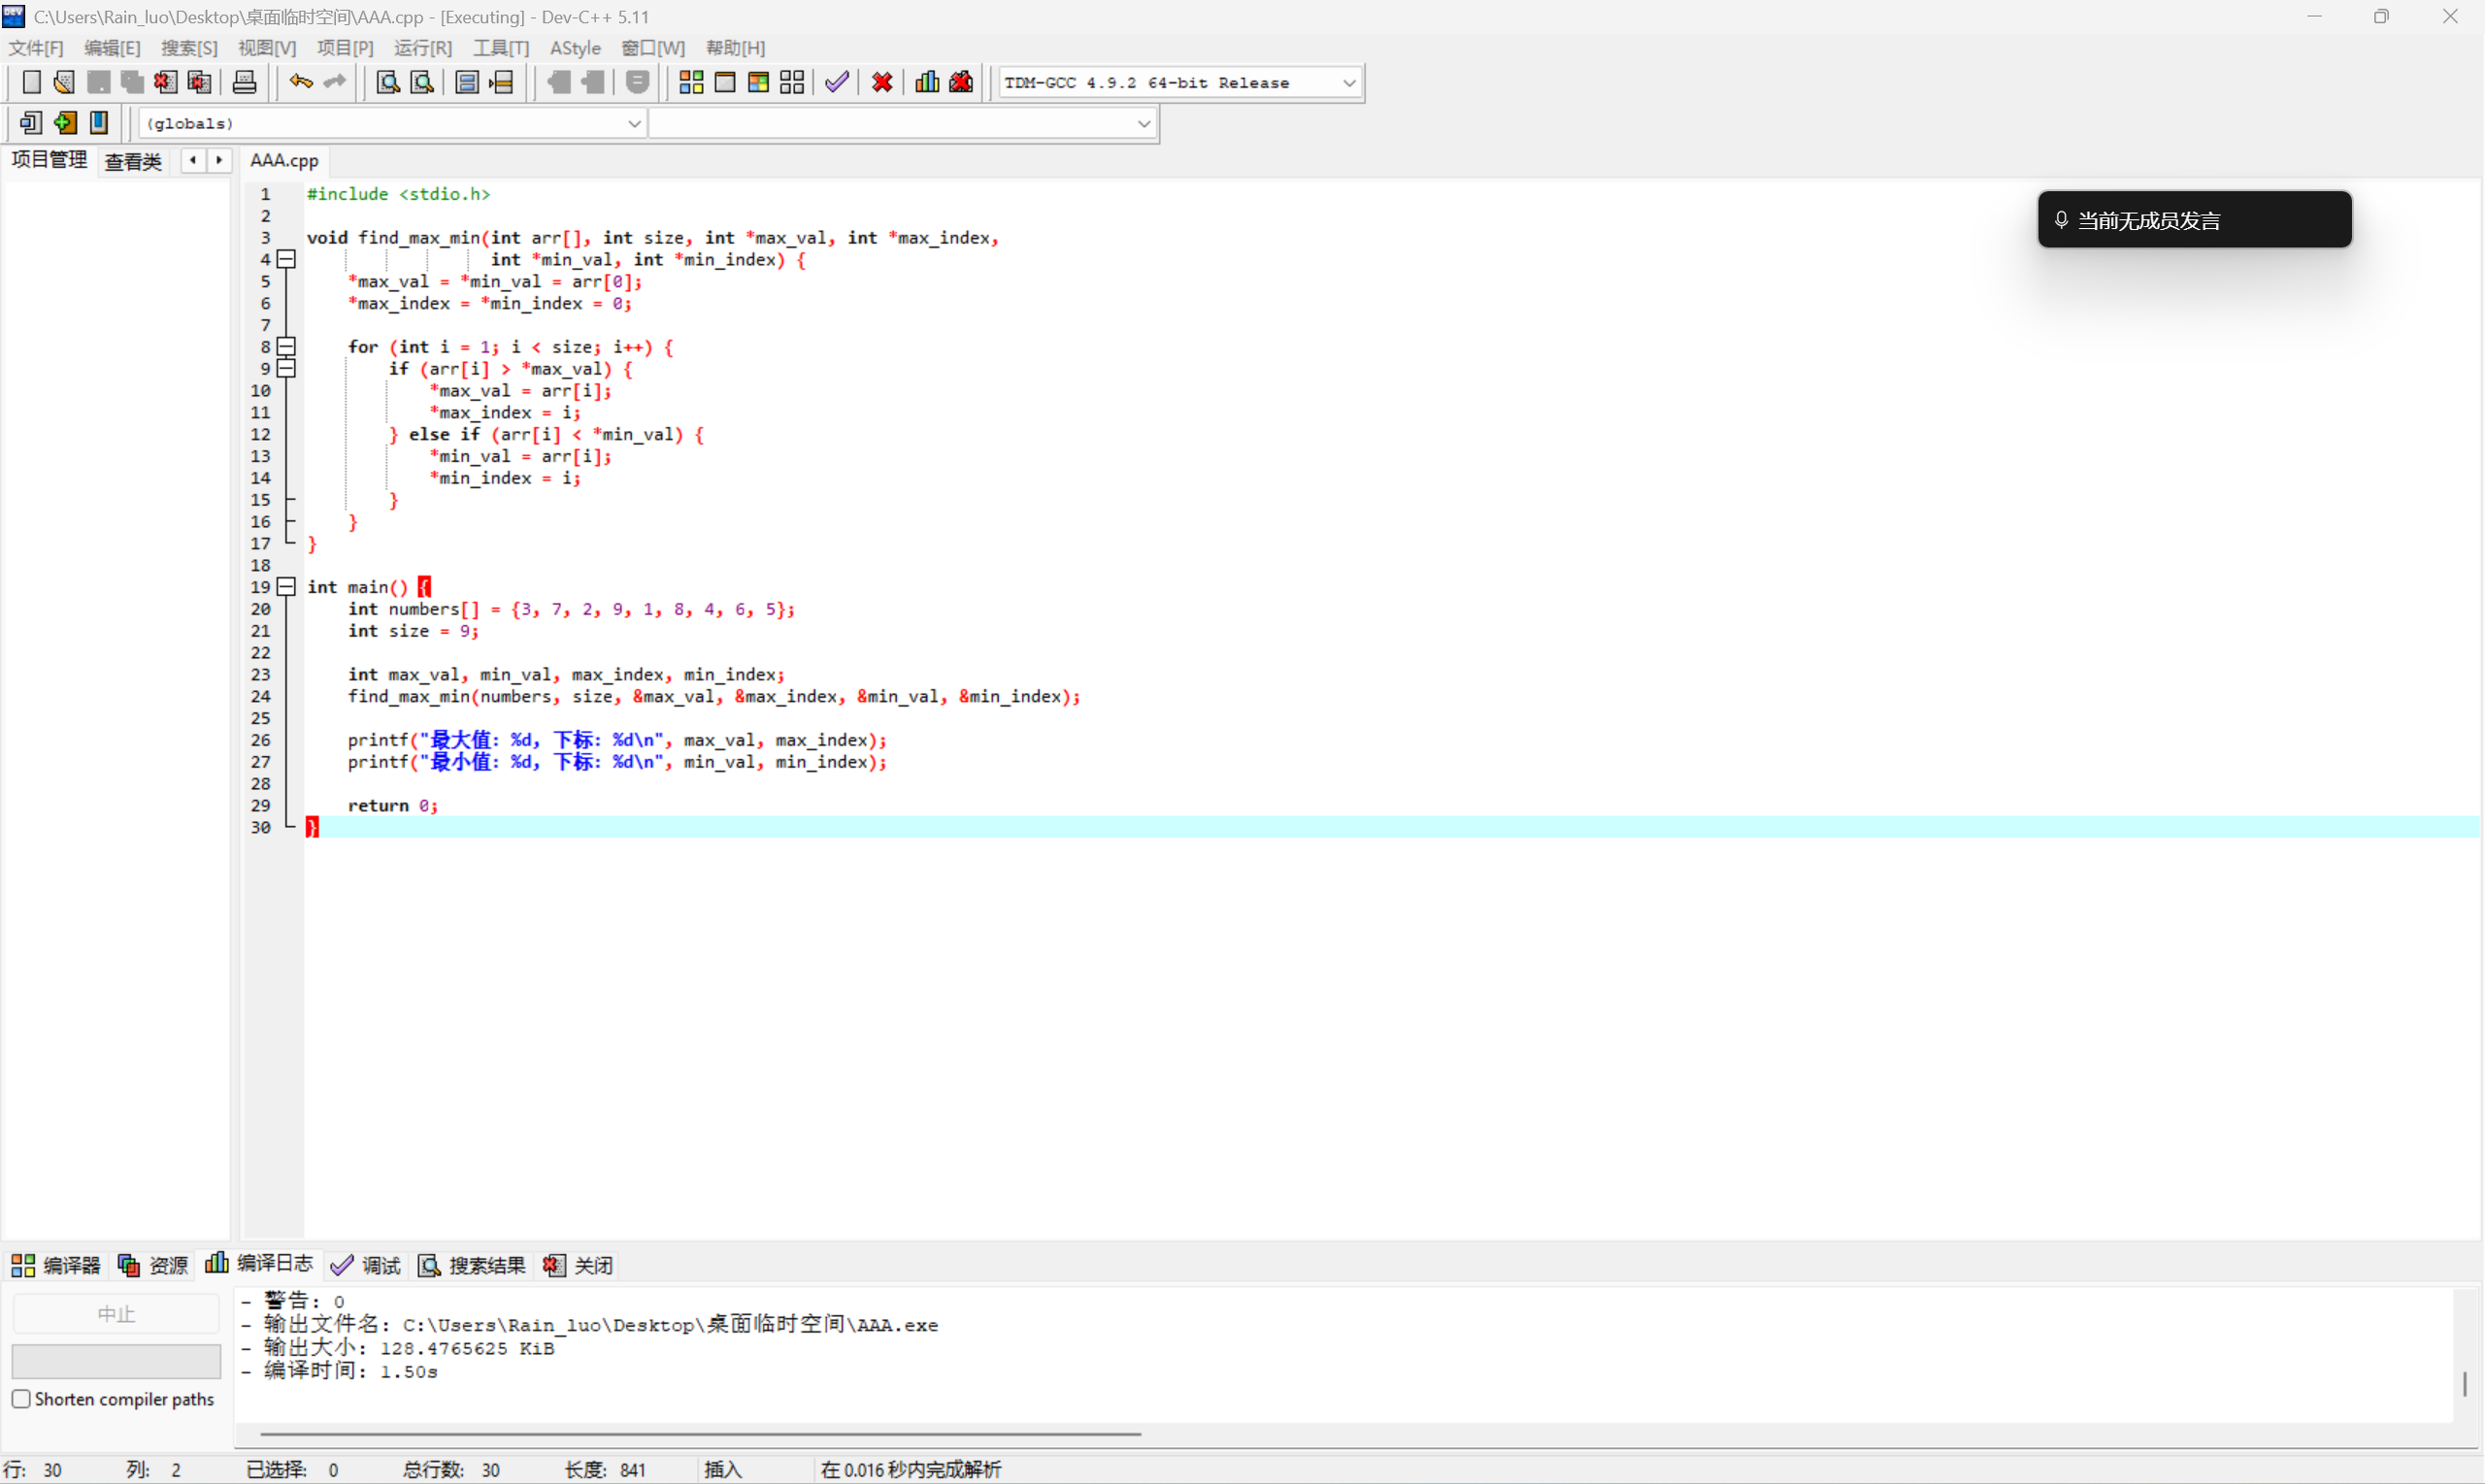This screenshot has height=1484, width=2485.
Task: Open profile analysis bar chart icon
Action: 927,82
